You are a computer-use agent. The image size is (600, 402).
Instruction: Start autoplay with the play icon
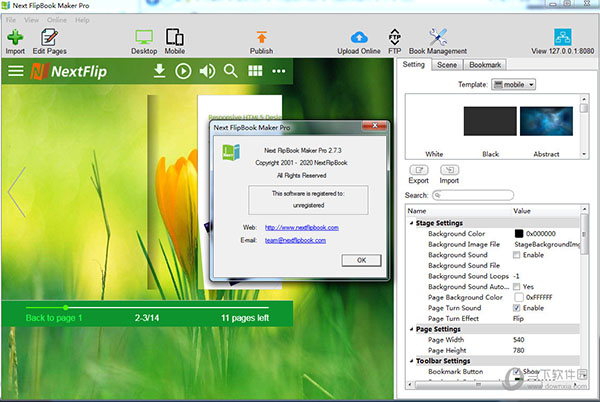point(183,71)
